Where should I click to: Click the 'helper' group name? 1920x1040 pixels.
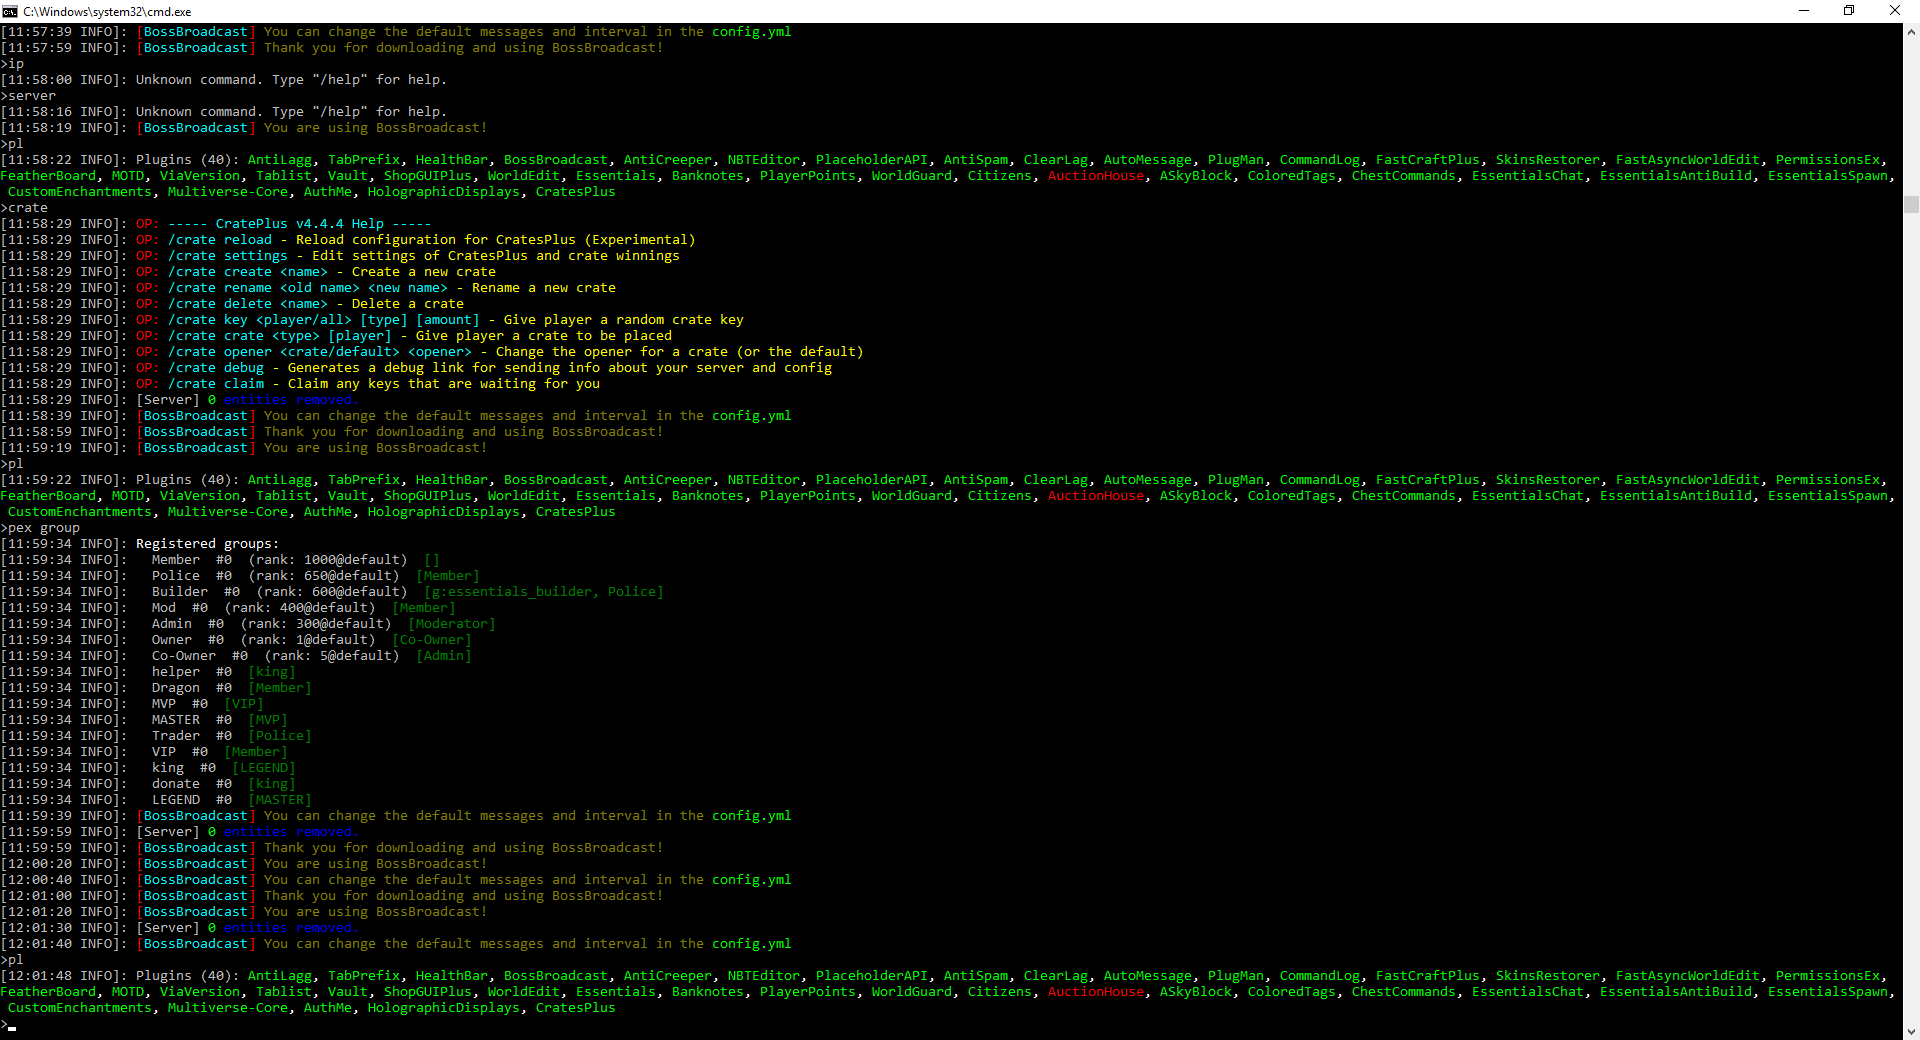click(176, 672)
